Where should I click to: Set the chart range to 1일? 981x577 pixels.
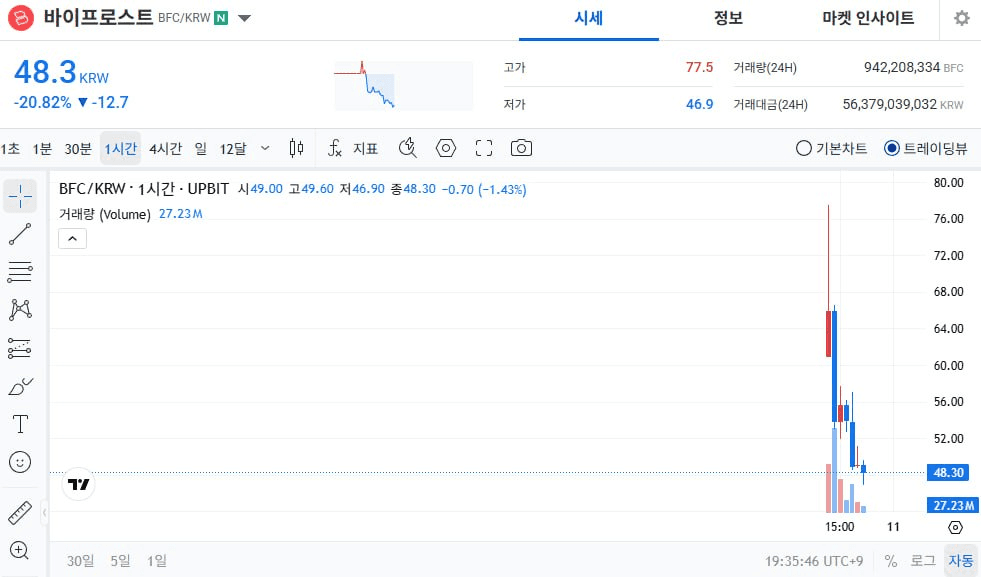(x=156, y=561)
